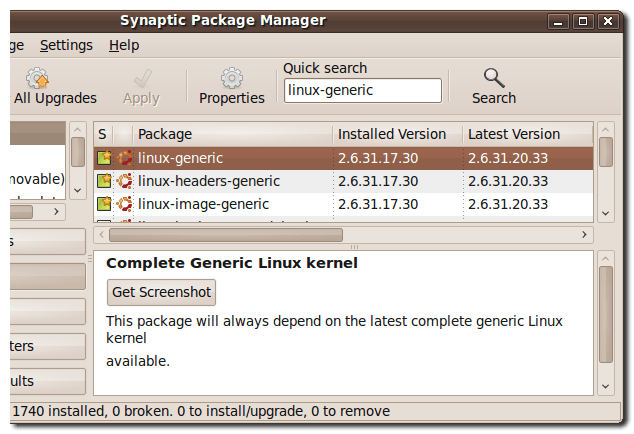This screenshot has height=434, width=634.
Task: Click the Get Screenshot button
Action: [x=161, y=292]
